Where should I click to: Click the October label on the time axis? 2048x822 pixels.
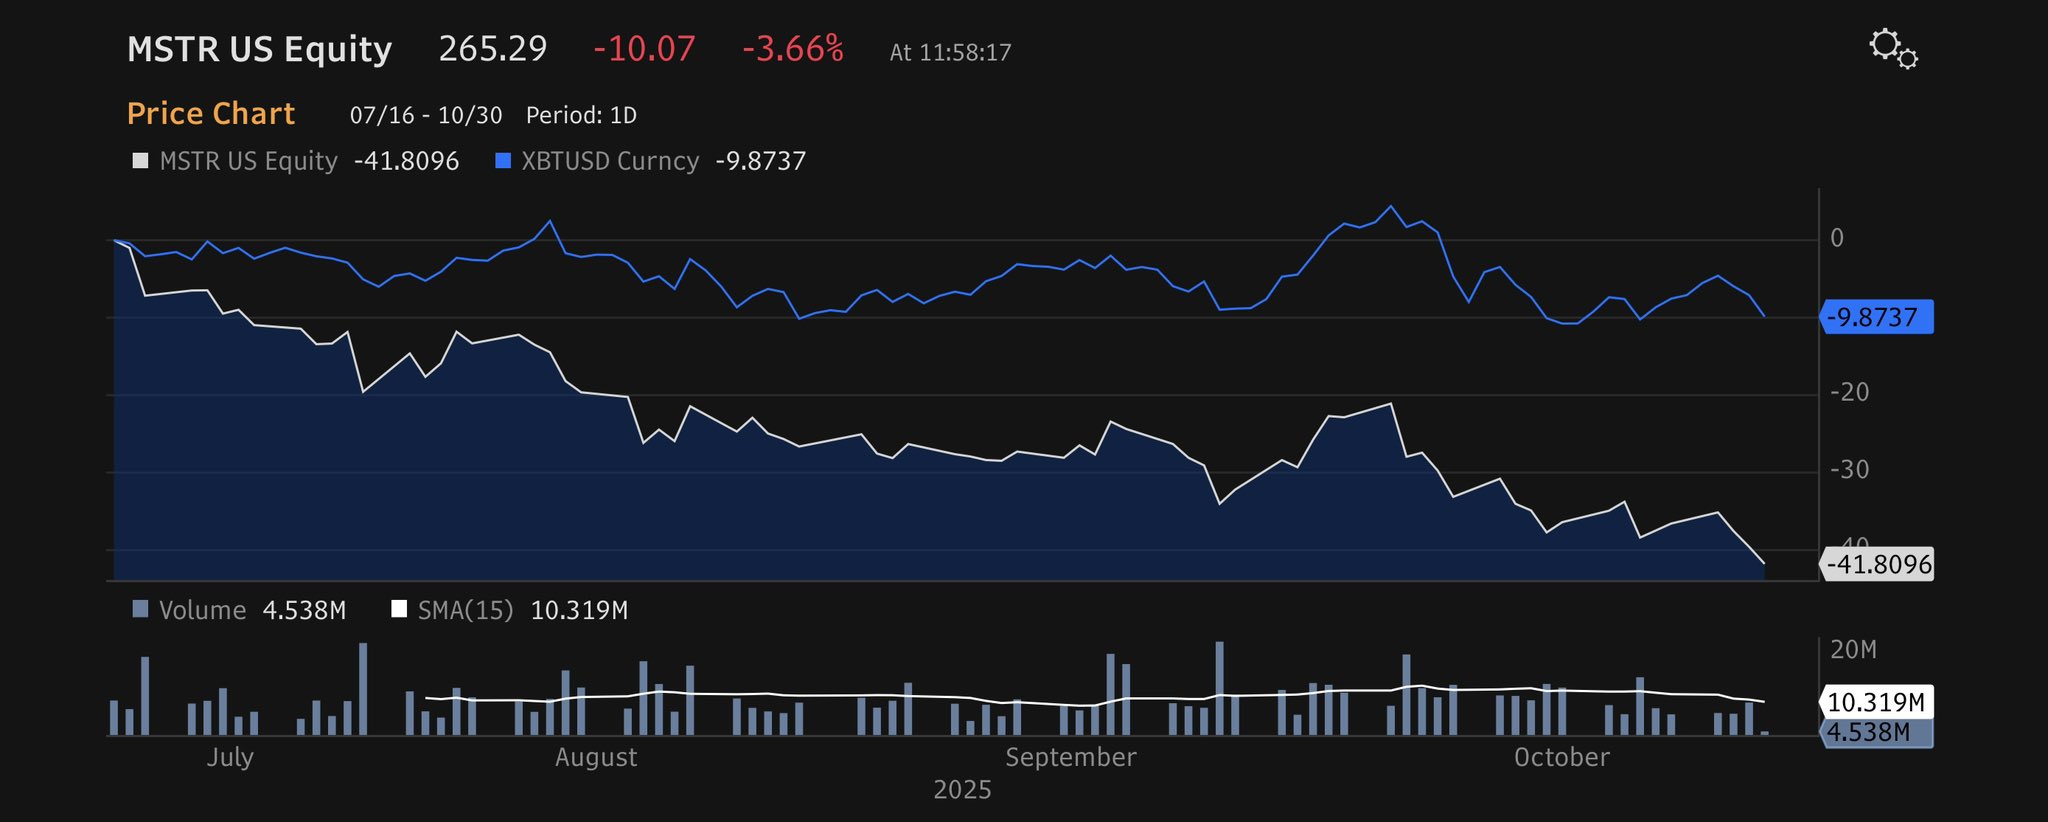click(1562, 757)
